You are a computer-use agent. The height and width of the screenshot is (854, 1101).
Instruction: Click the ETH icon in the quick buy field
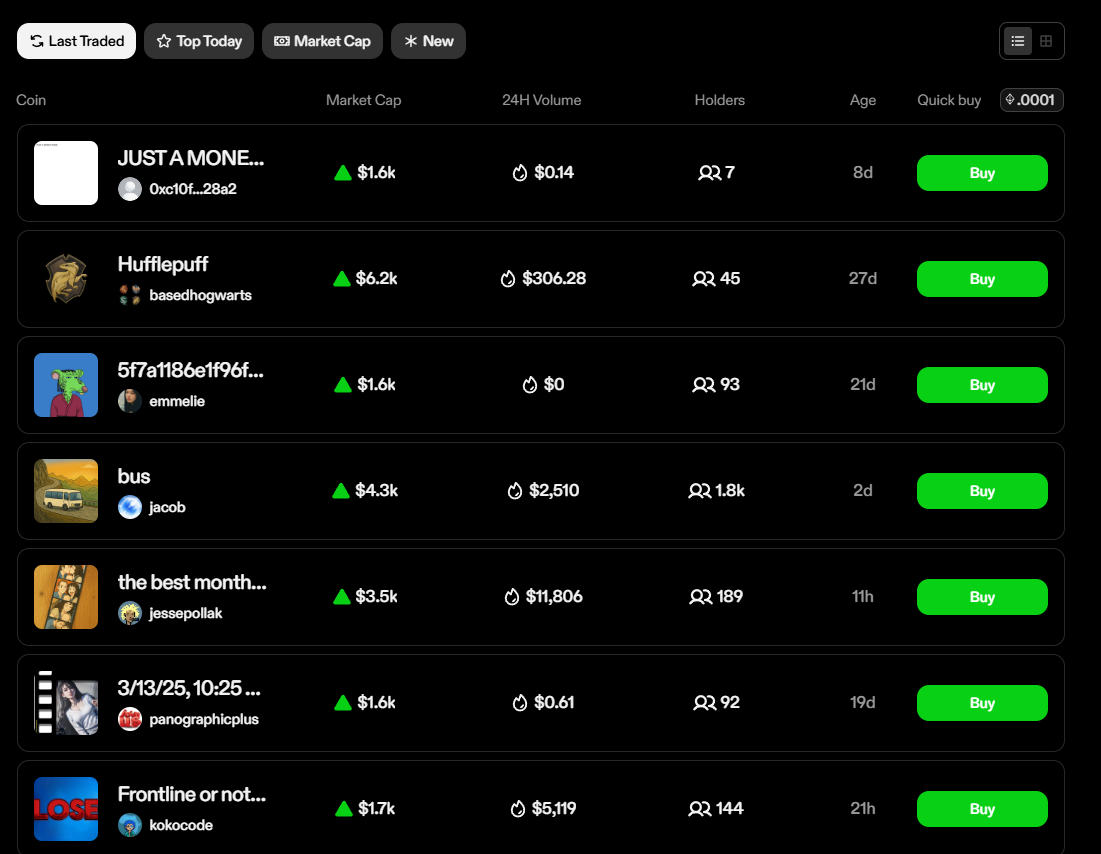[x=1009, y=100]
